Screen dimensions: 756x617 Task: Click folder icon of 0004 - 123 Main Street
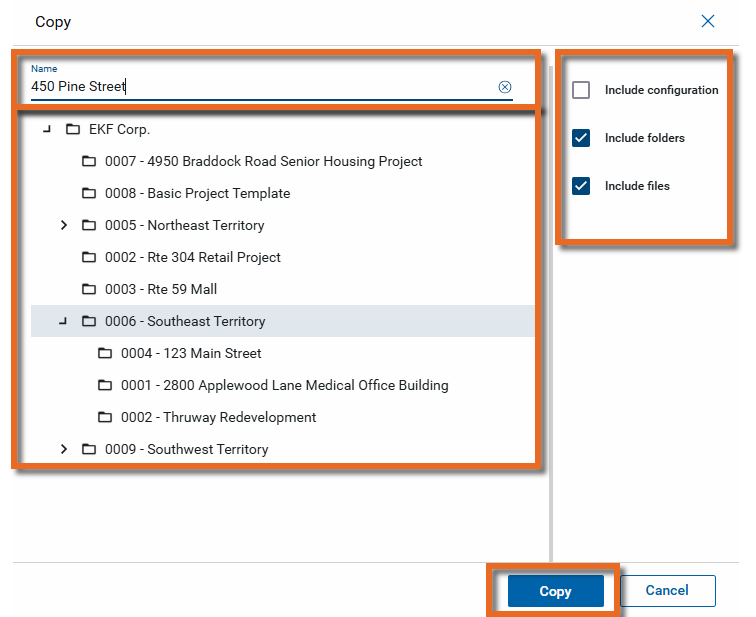tap(105, 354)
